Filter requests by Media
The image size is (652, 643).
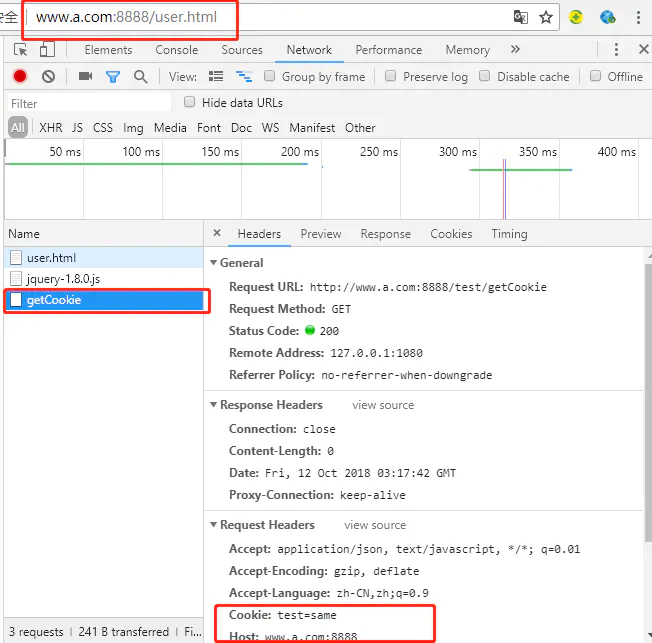(x=170, y=128)
